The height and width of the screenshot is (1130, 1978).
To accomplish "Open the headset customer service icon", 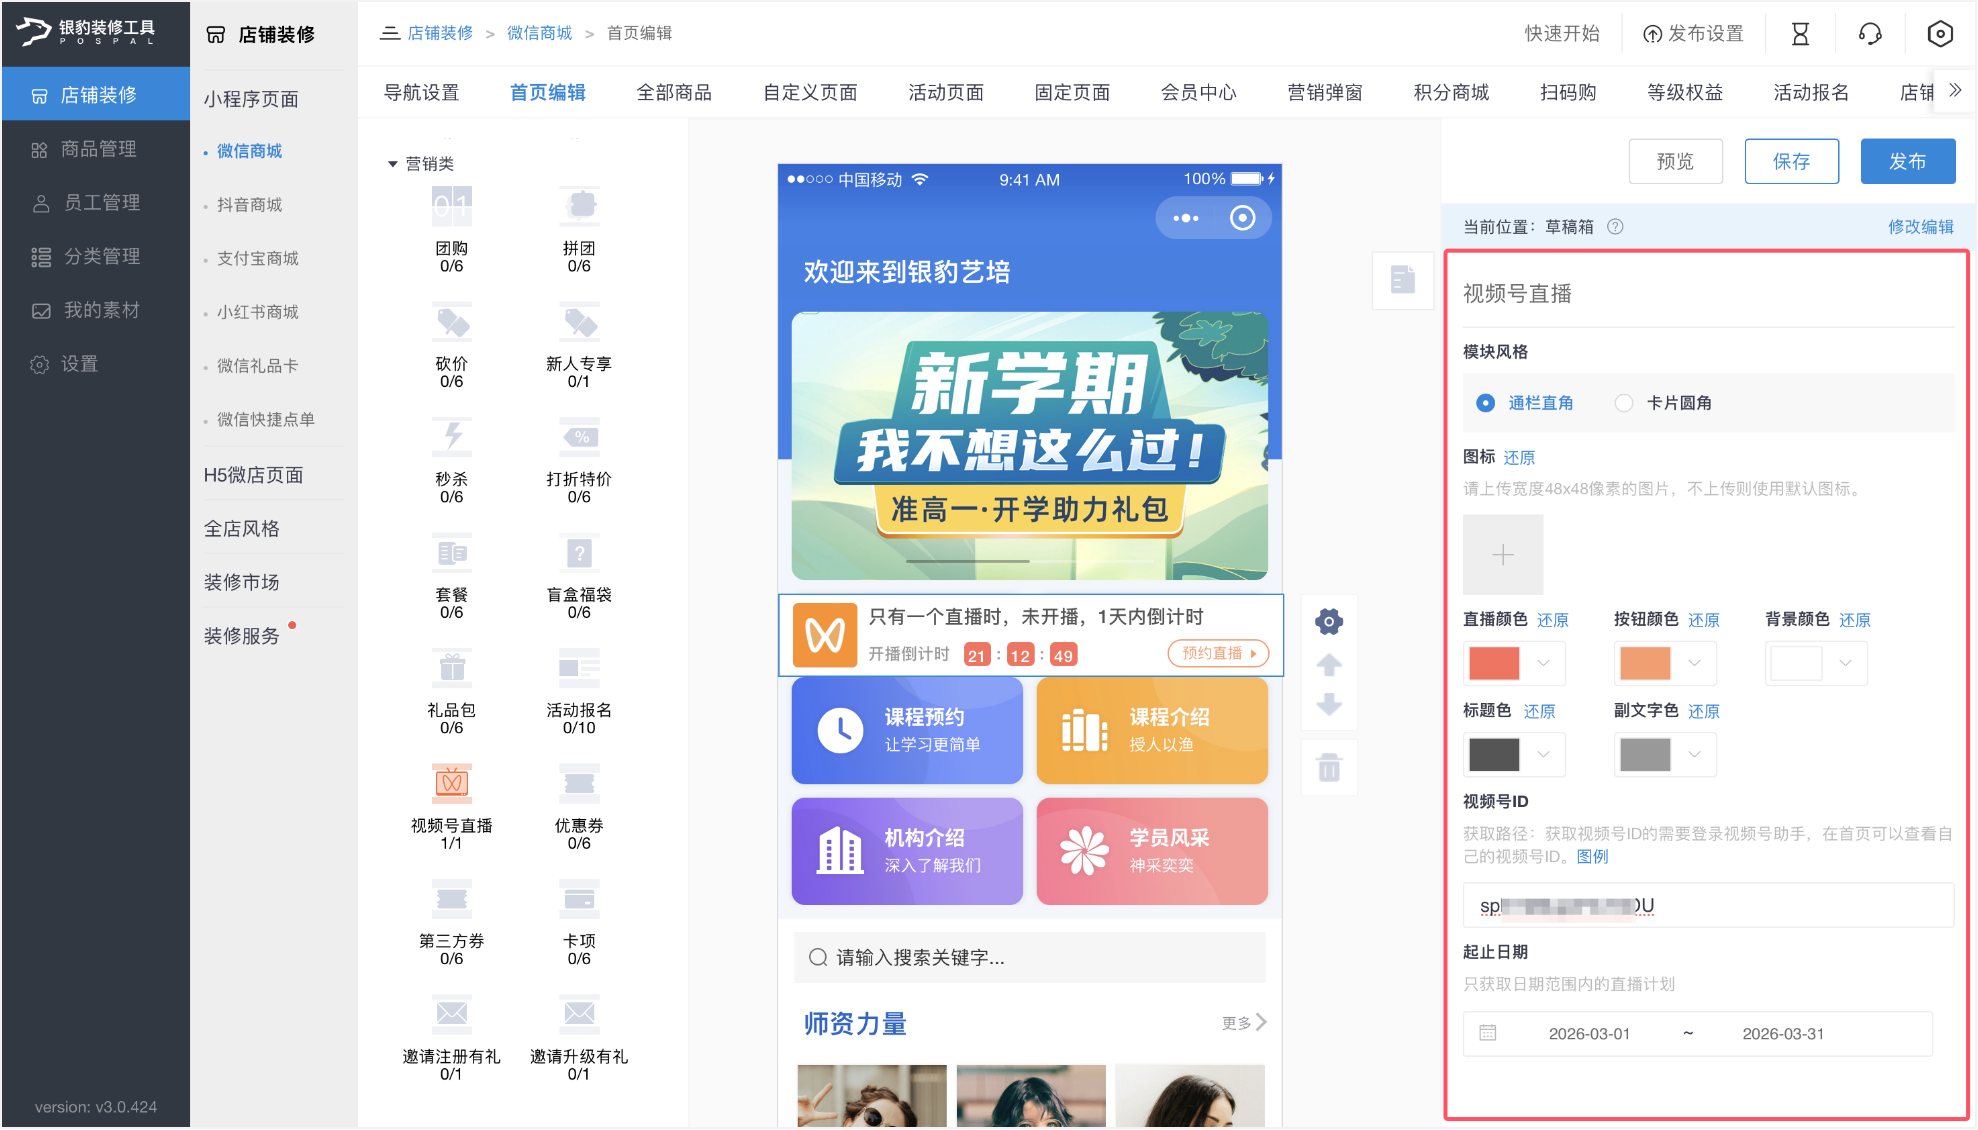I will 1870,34.
